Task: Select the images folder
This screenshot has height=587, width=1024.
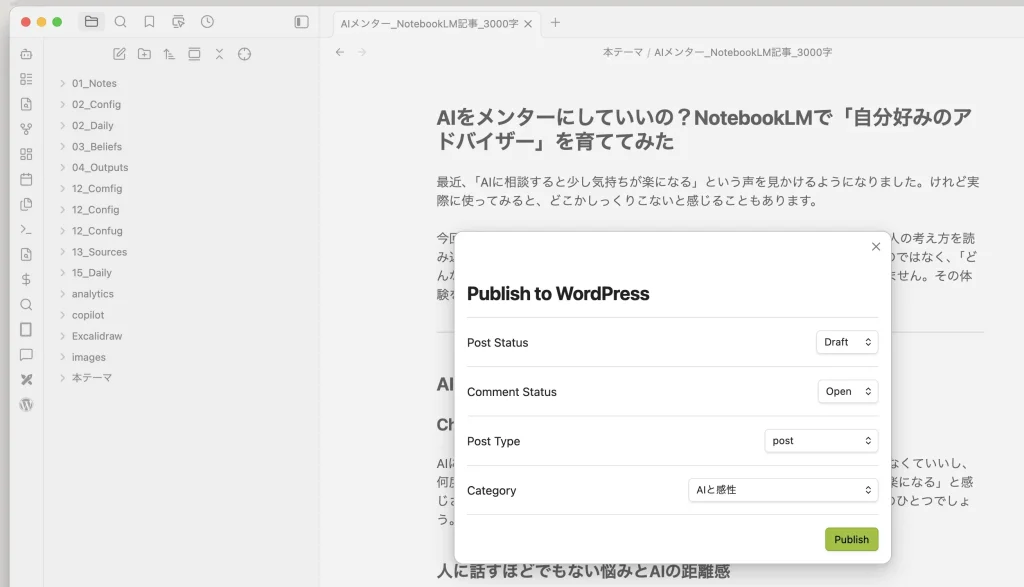Action: coord(89,357)
